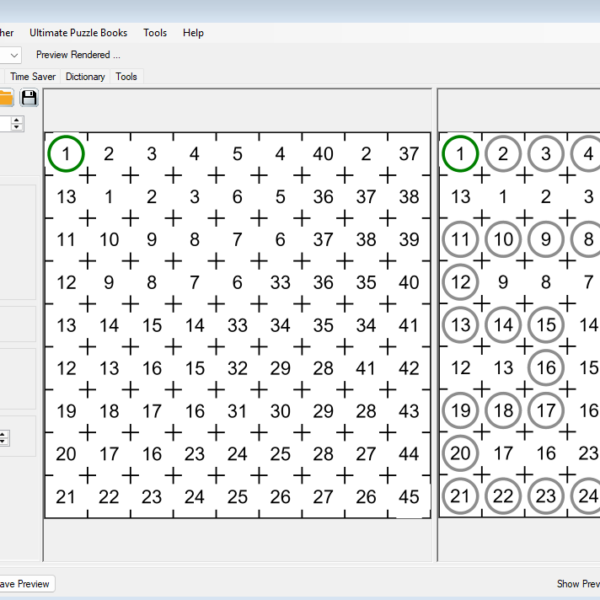This screenshot has height=600, width=600.
Task: Click the green-circled 1 in the right solution grid
Action: tap(460, 154)
